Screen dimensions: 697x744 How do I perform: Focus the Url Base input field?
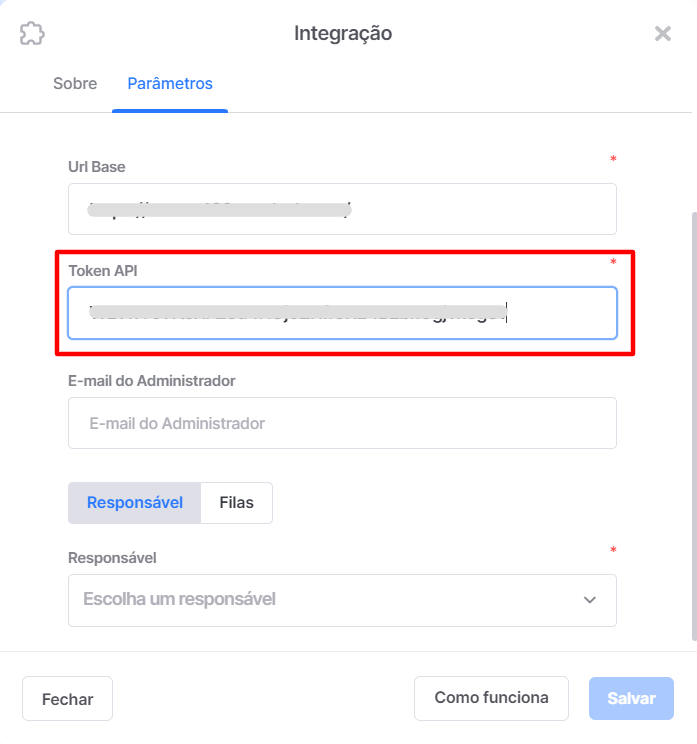(342, 209)
